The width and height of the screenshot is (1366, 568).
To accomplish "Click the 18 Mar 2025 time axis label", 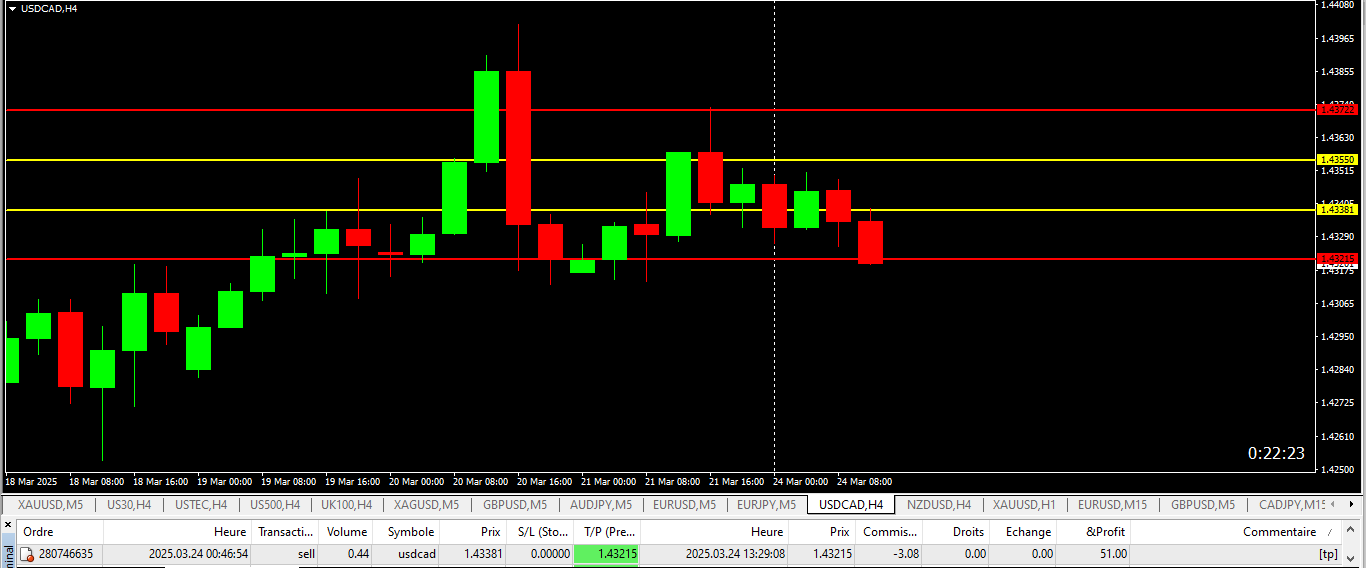I will [x=30, y=481].
